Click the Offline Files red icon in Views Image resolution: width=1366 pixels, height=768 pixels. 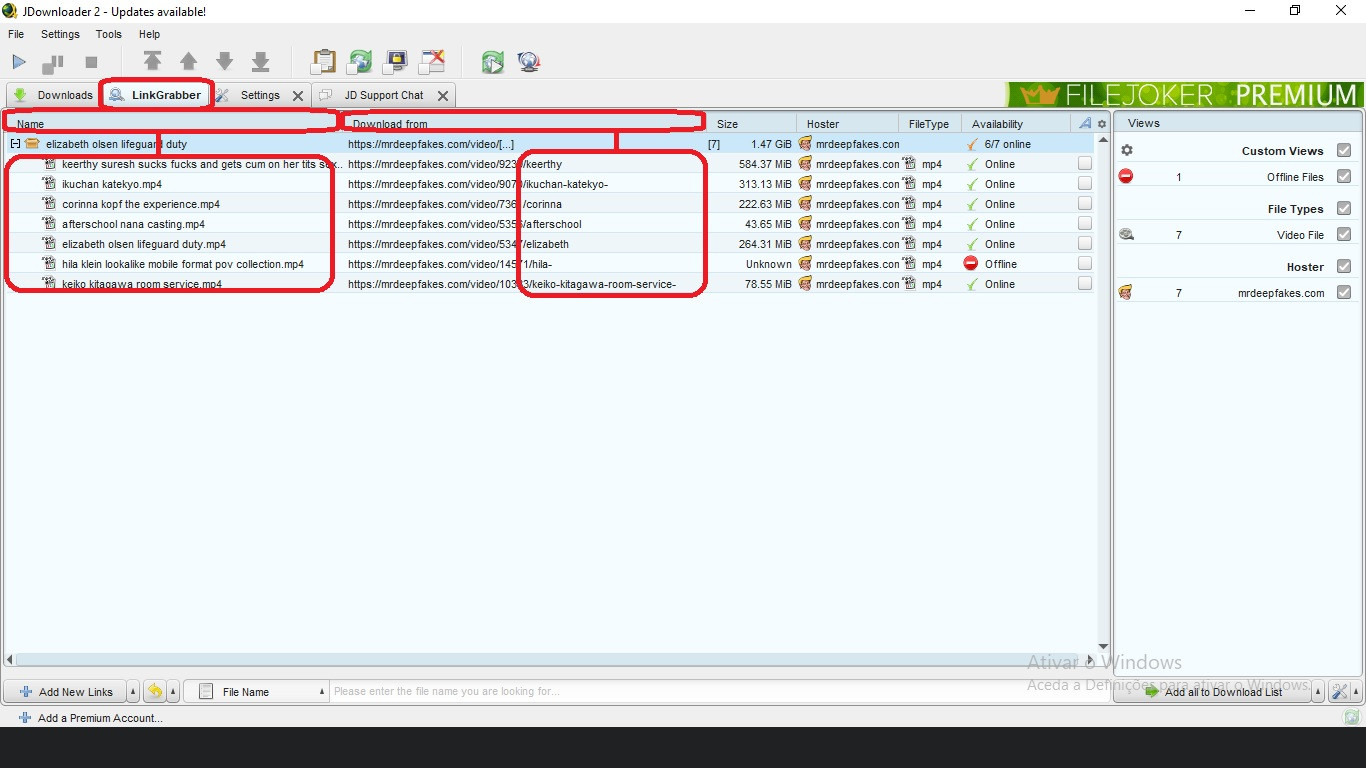click(x=1126, y=177)
